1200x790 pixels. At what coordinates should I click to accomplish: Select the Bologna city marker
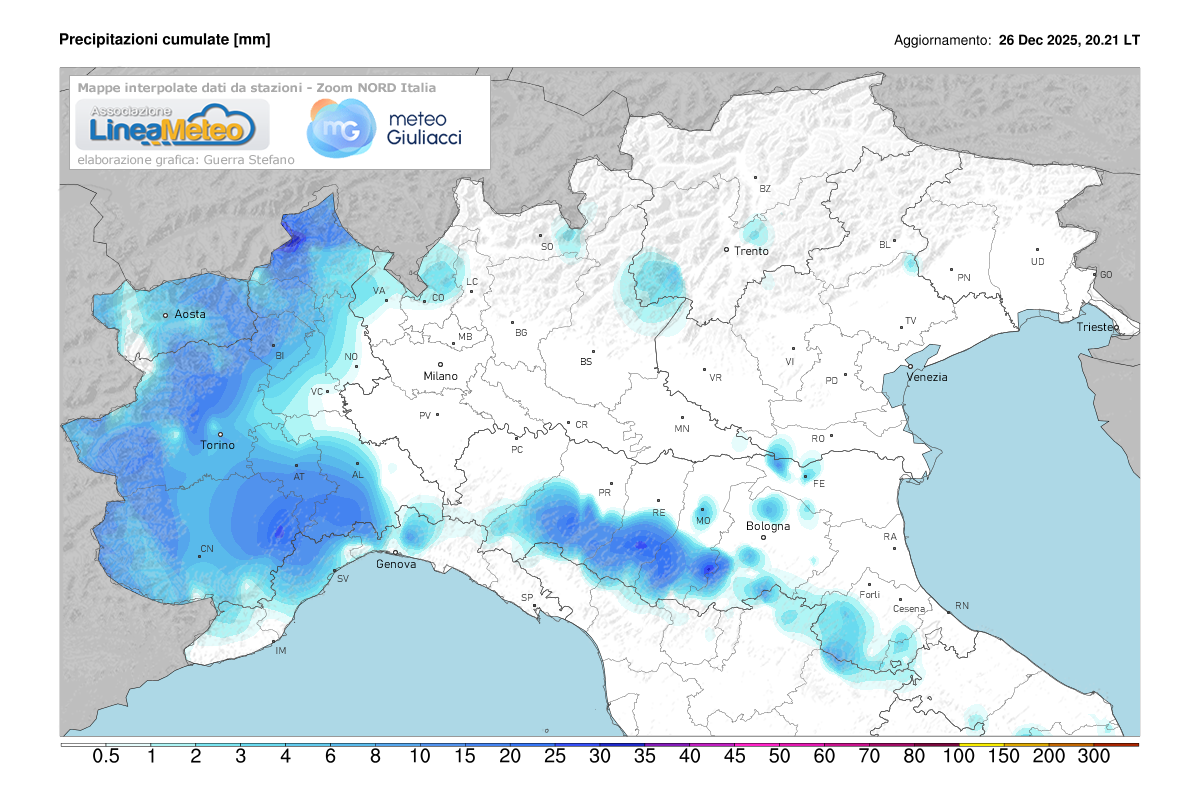[x=763, y=537]
